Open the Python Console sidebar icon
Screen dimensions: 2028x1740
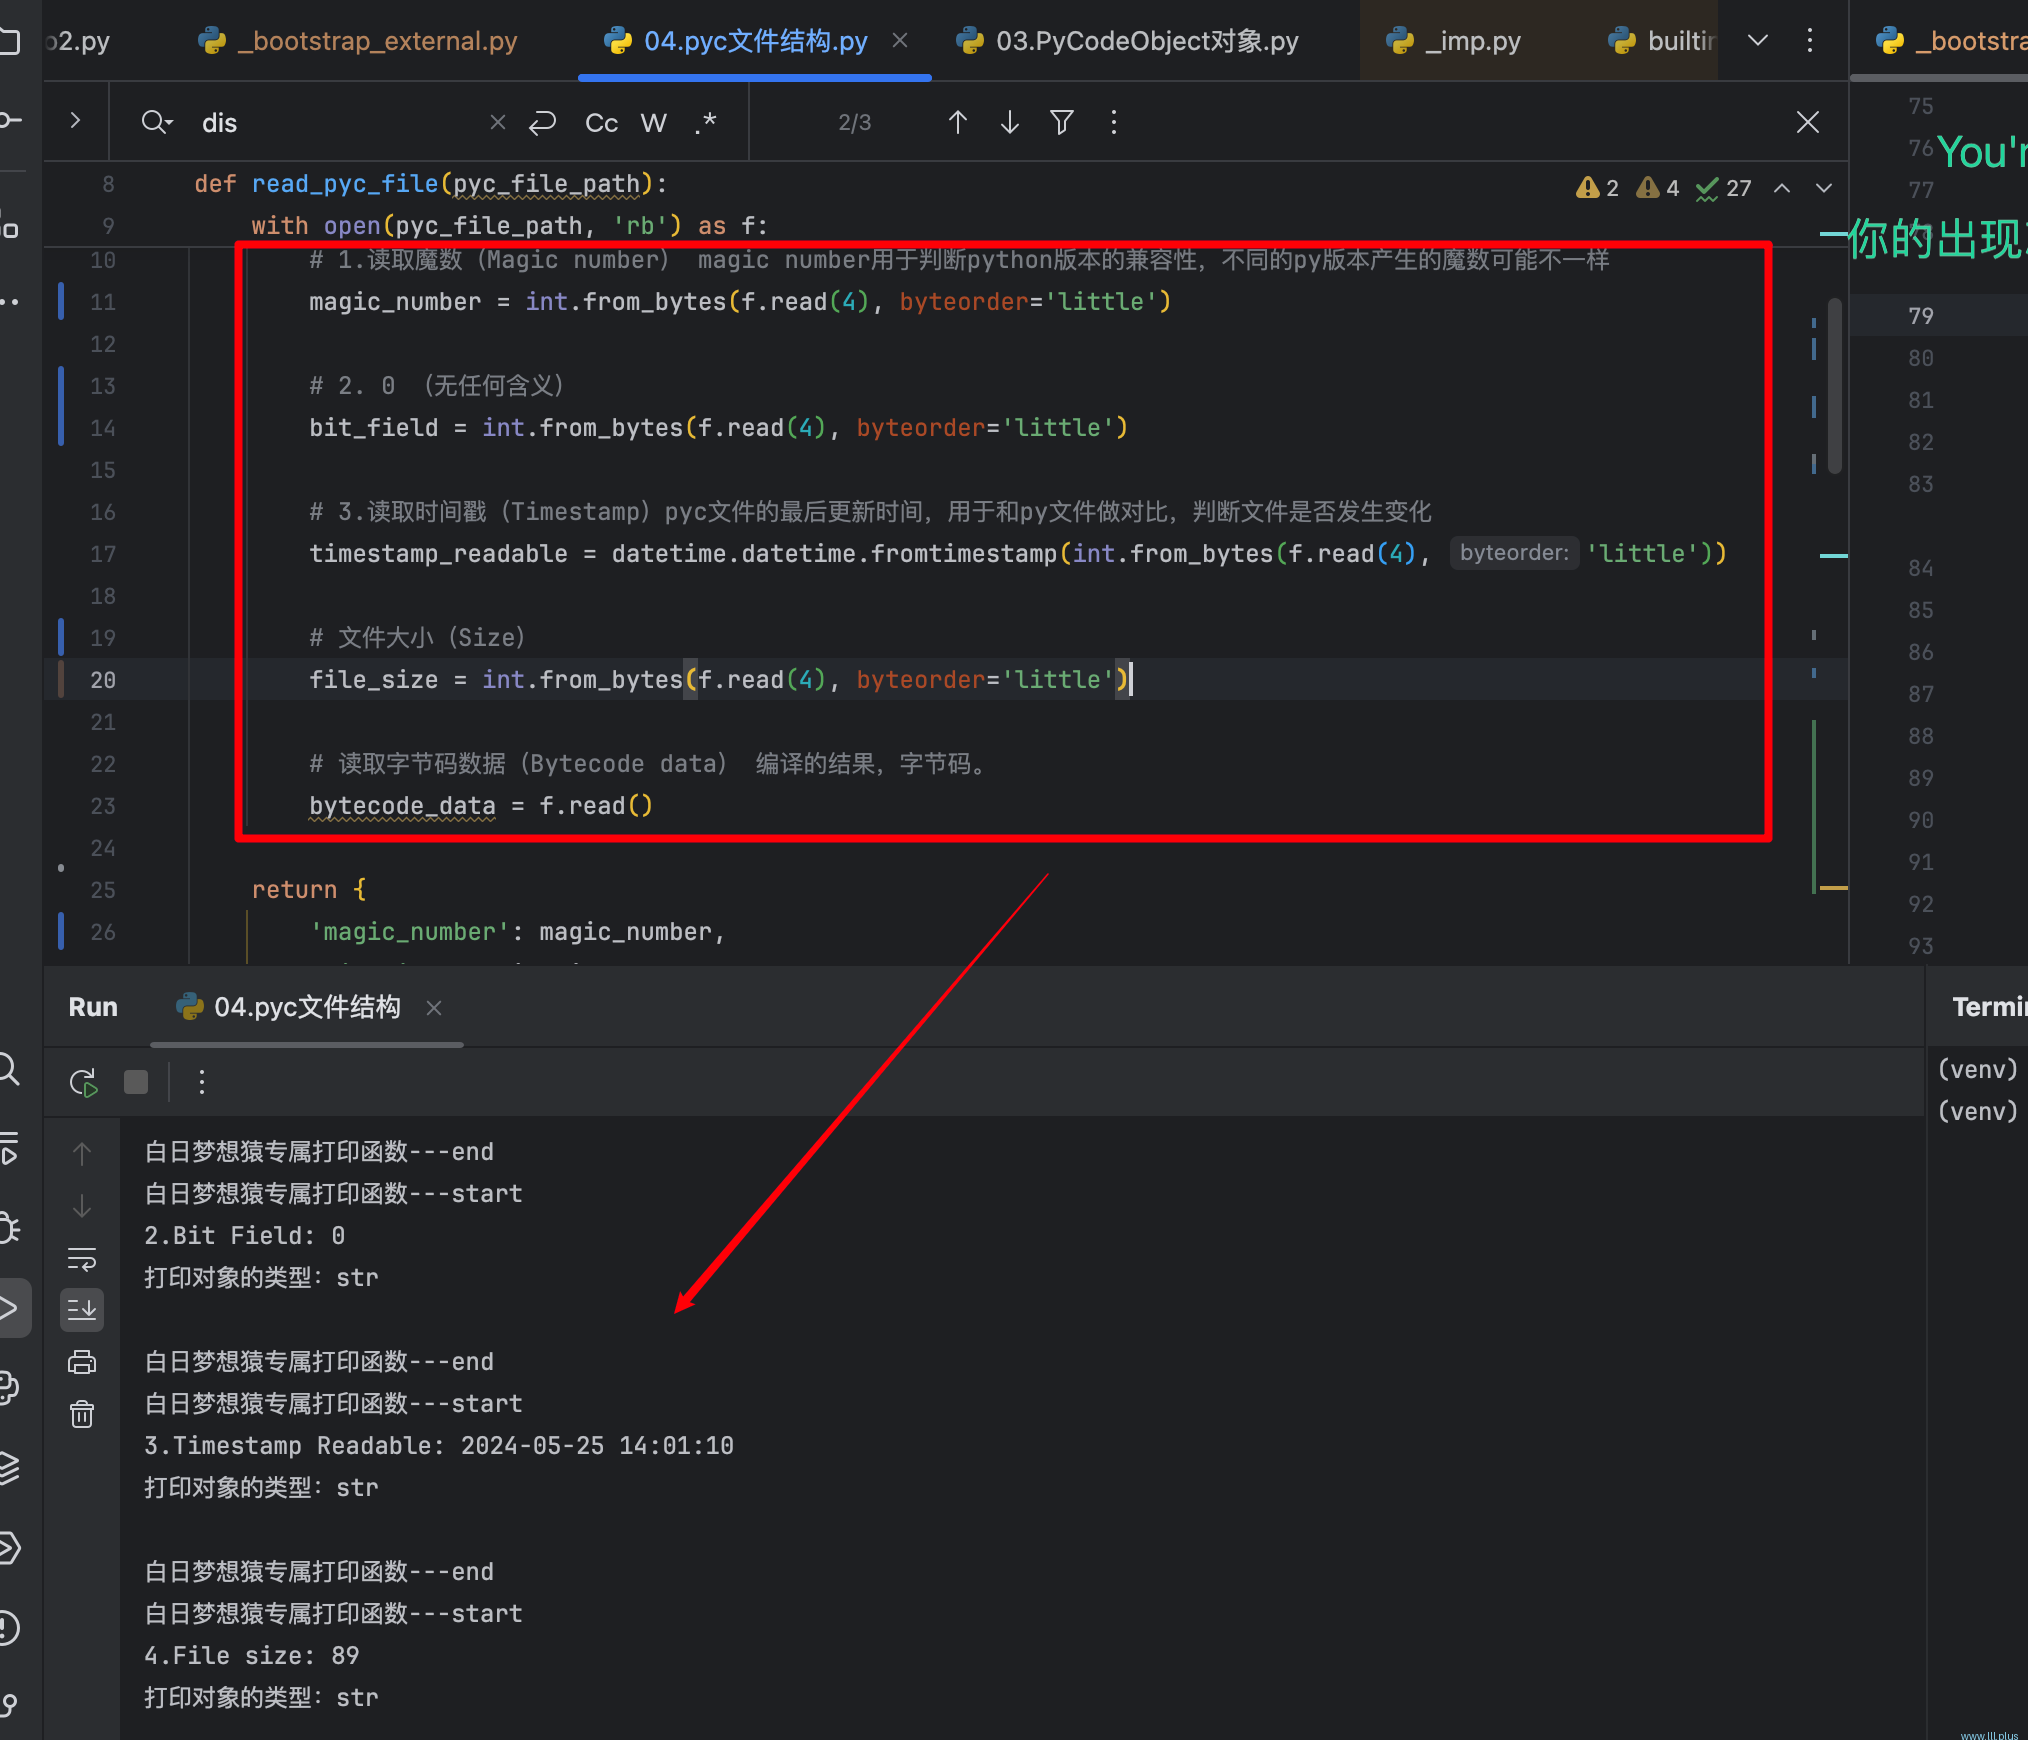[8, 1387]
